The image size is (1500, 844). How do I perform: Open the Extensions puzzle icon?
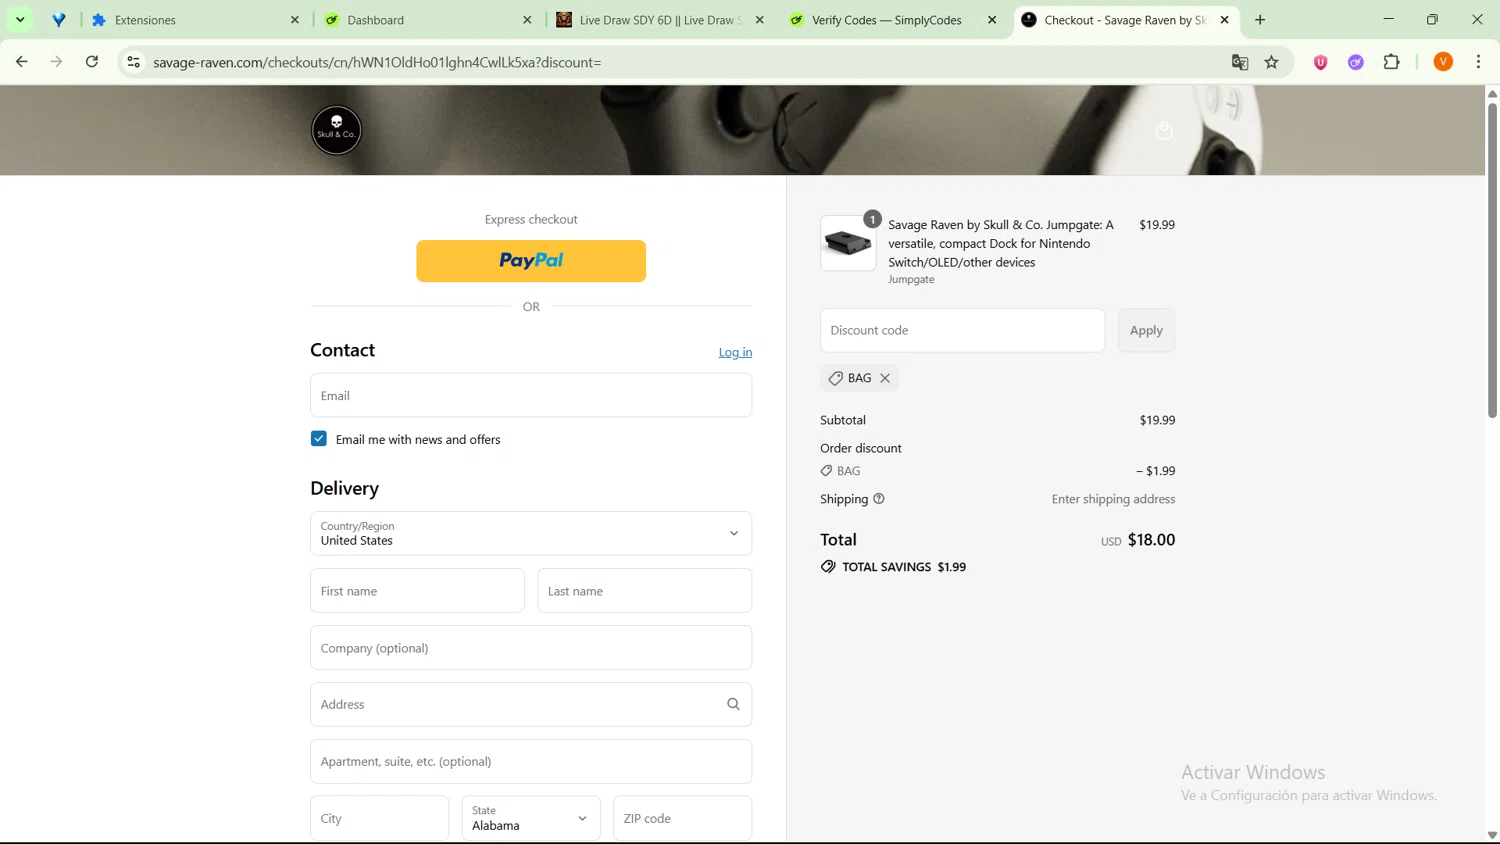1392,62
